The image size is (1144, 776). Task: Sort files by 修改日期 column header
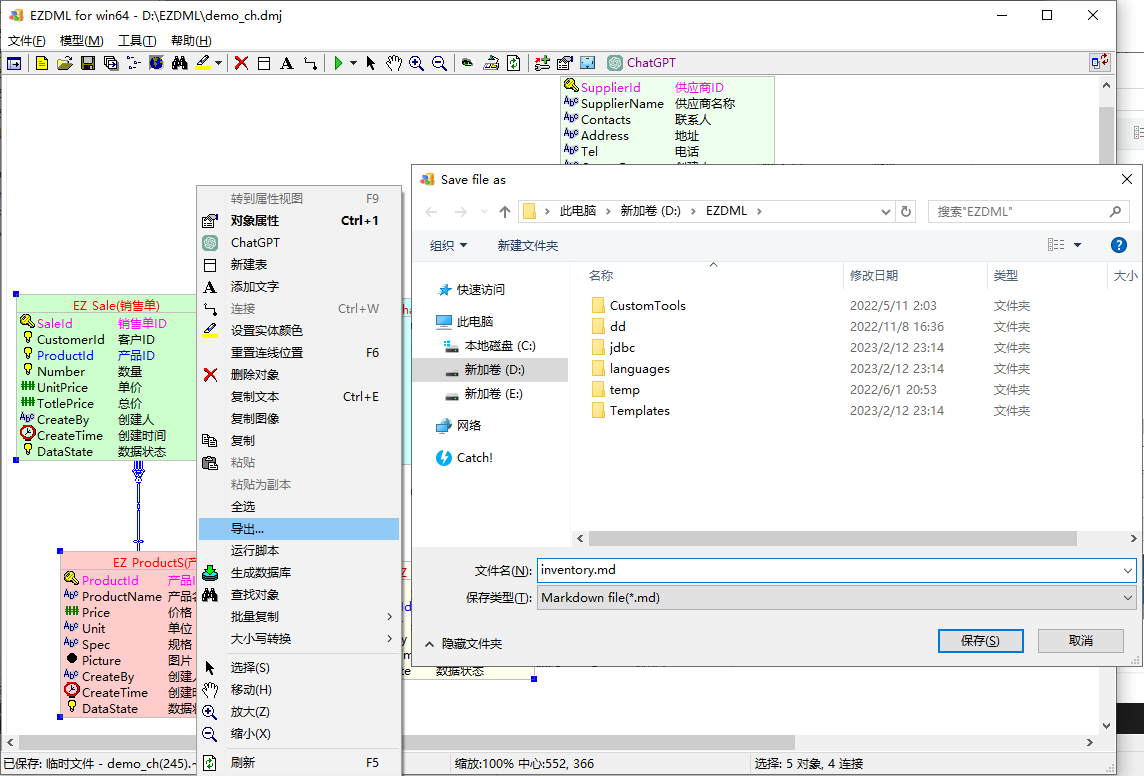(873, 276)
